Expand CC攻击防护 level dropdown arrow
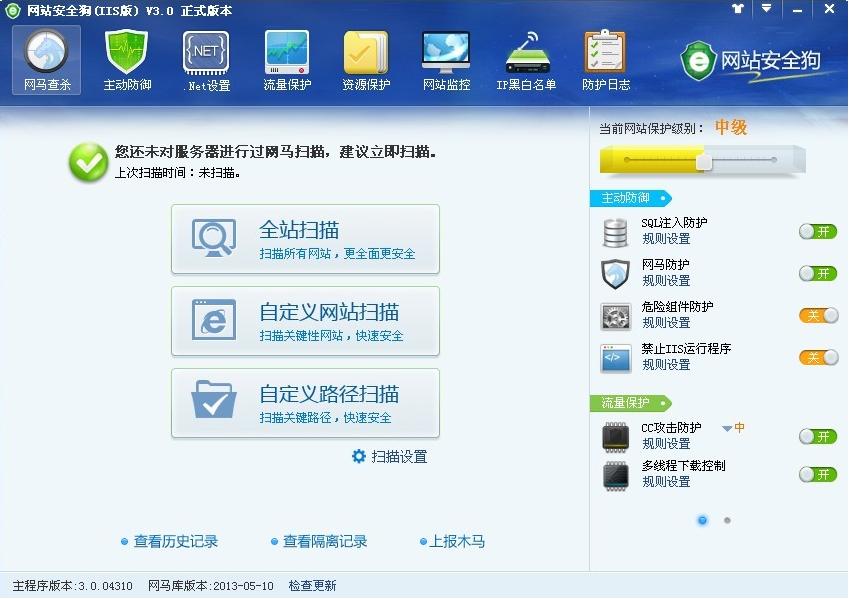Screen dimensions: 849x599 (727, 429)
